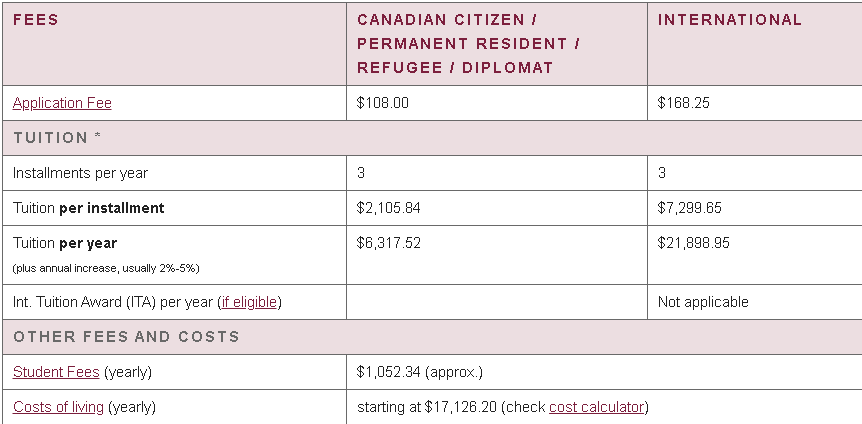Select the $21,898.95 international yearly tuition
Image resolution: width=862 pixels, height=424 pixels.
pyautogui.click(x=694, y=244)
